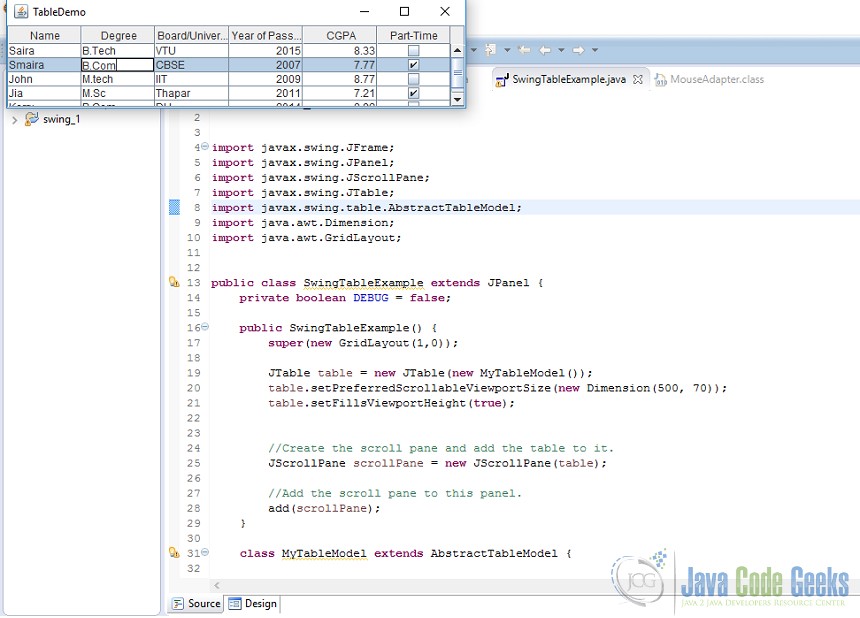Navigate forward in Eclipse editor history

coord(579,50)
